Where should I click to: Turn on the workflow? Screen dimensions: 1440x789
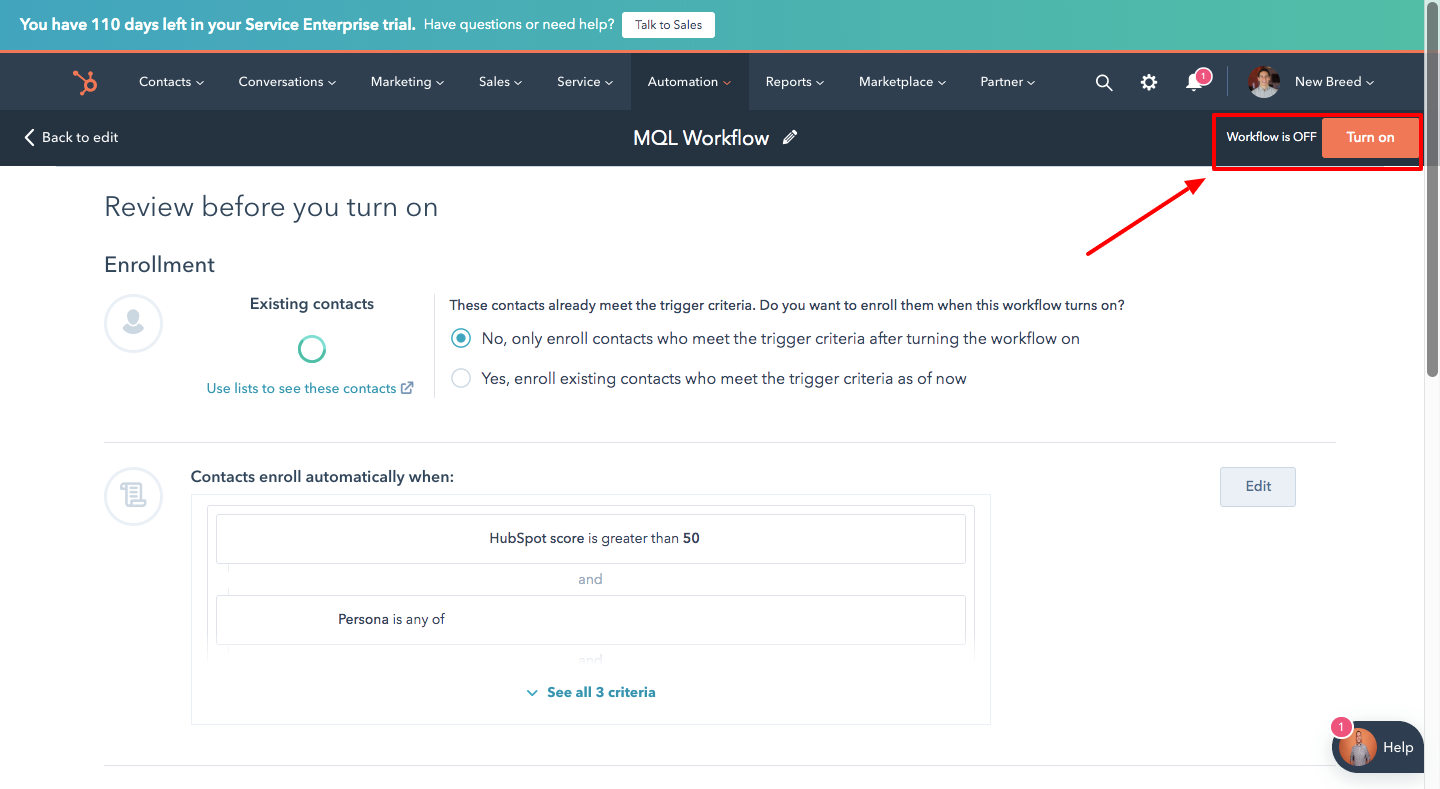click(1370, 138)
